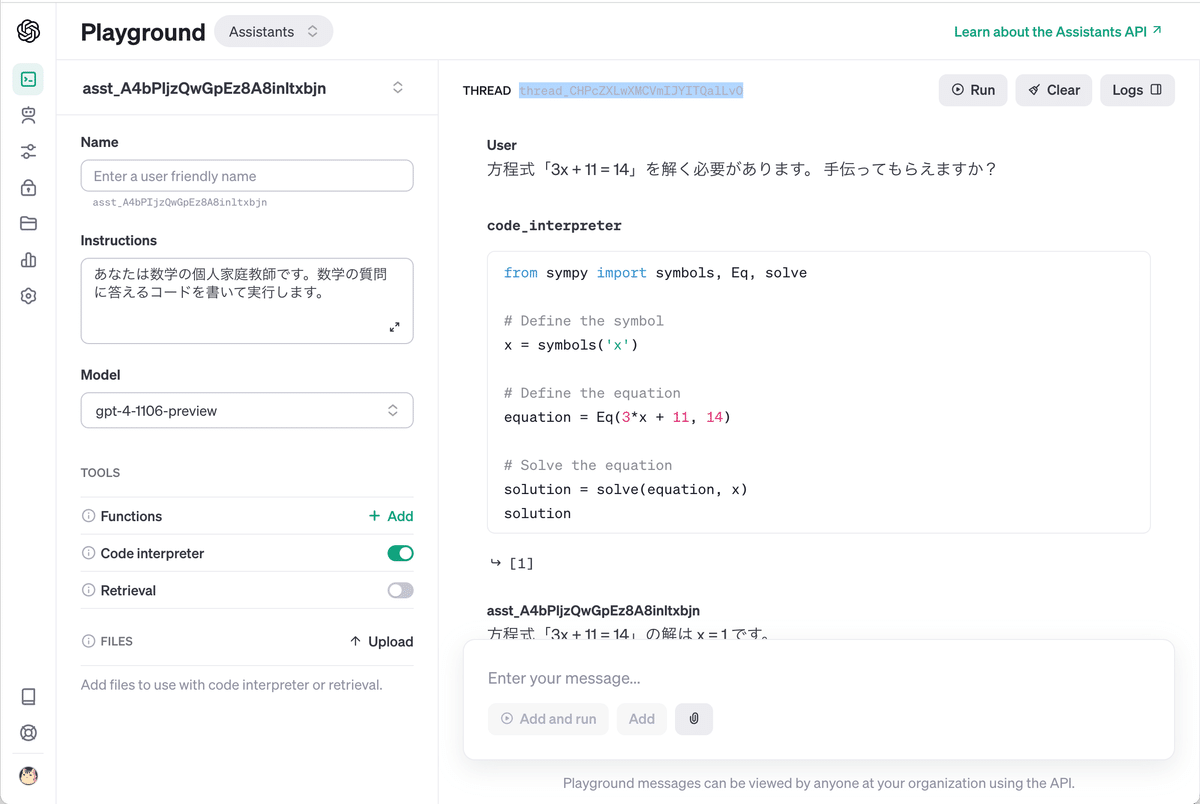1200x804 pixels.
Task: Open Settings via the gear sidebar icon
Action: click(28, 295)
